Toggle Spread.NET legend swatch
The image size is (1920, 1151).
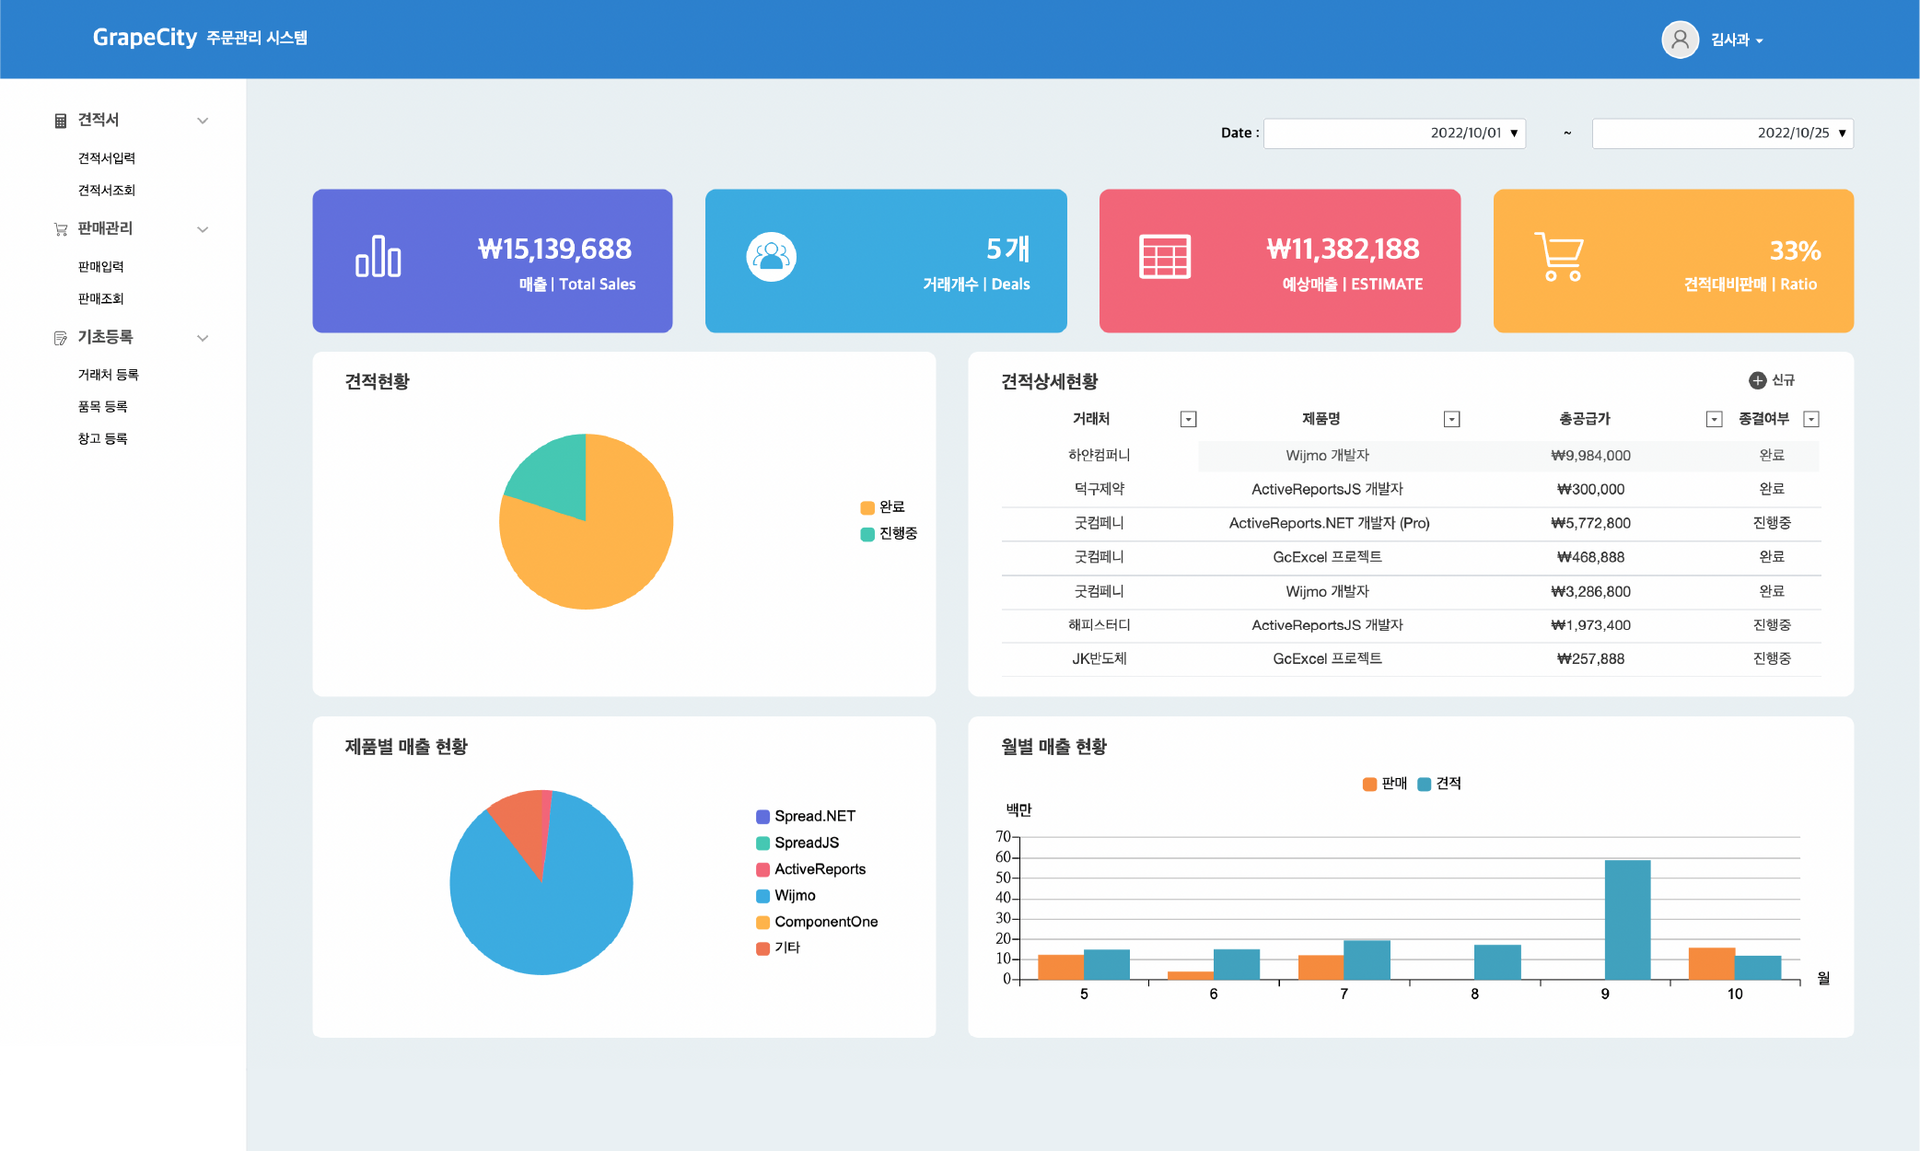point(762,817)
